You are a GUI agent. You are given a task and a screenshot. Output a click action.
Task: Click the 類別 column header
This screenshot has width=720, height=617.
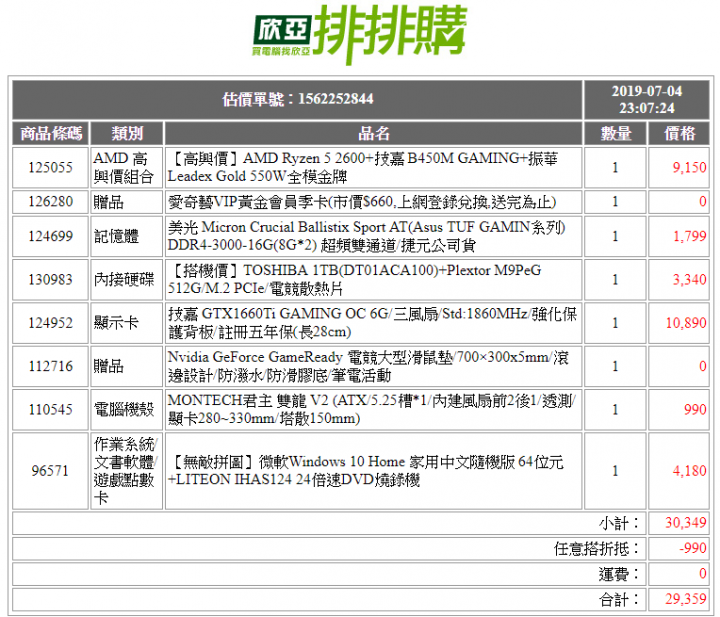(x=127, y=134)
